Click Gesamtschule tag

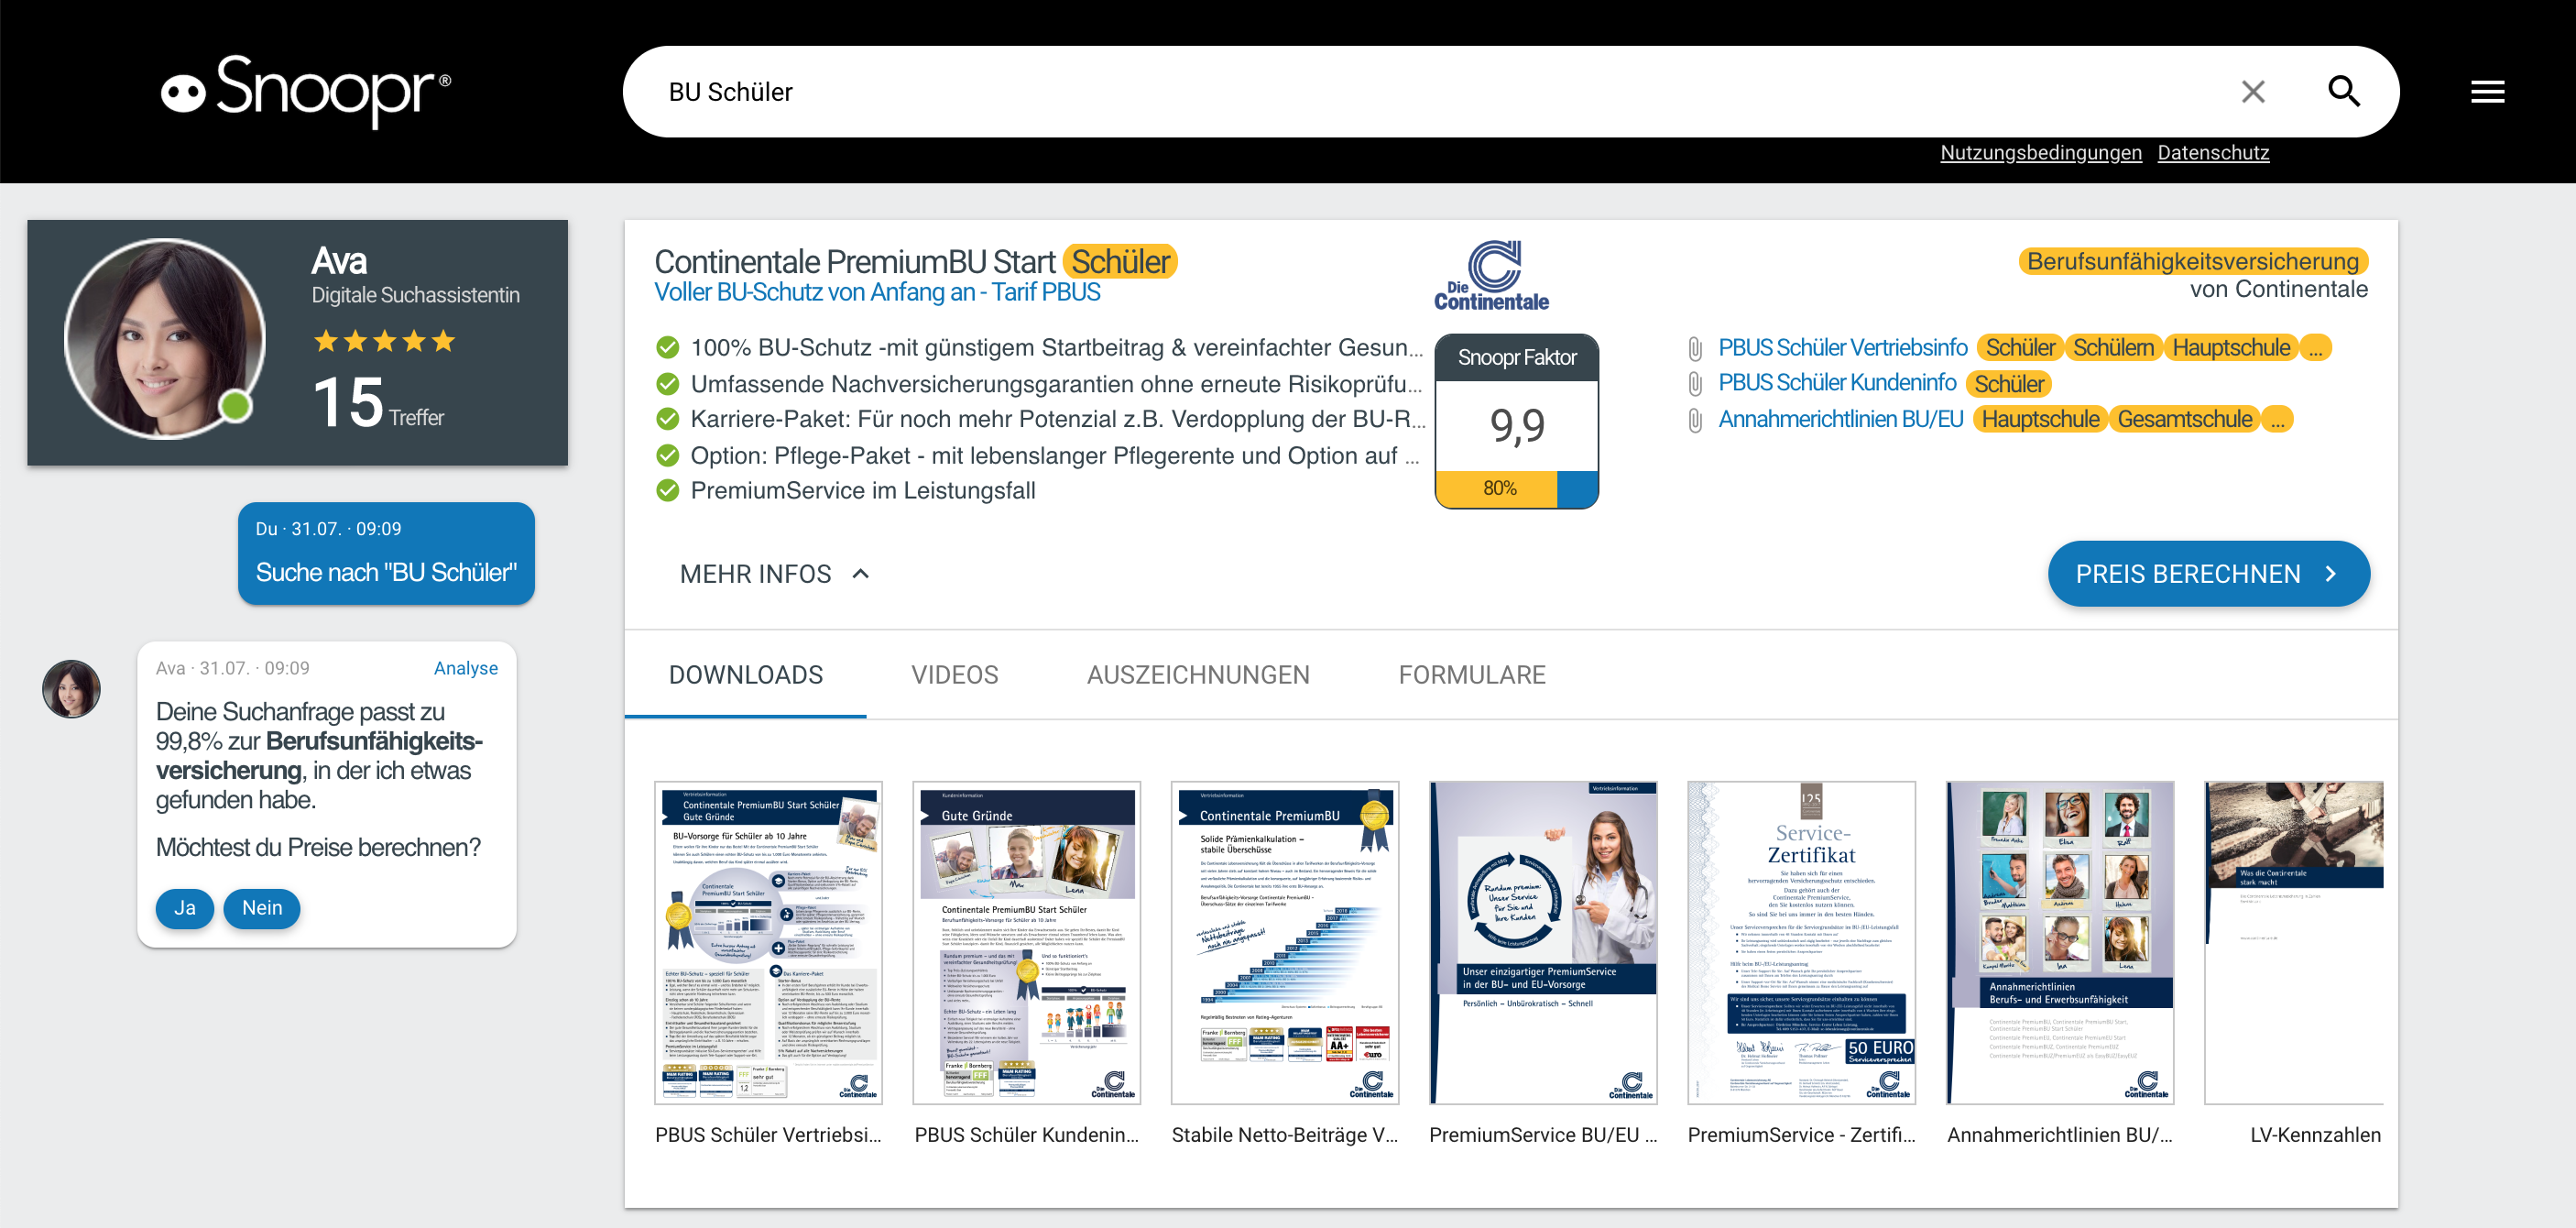(x=2185, y=419)
